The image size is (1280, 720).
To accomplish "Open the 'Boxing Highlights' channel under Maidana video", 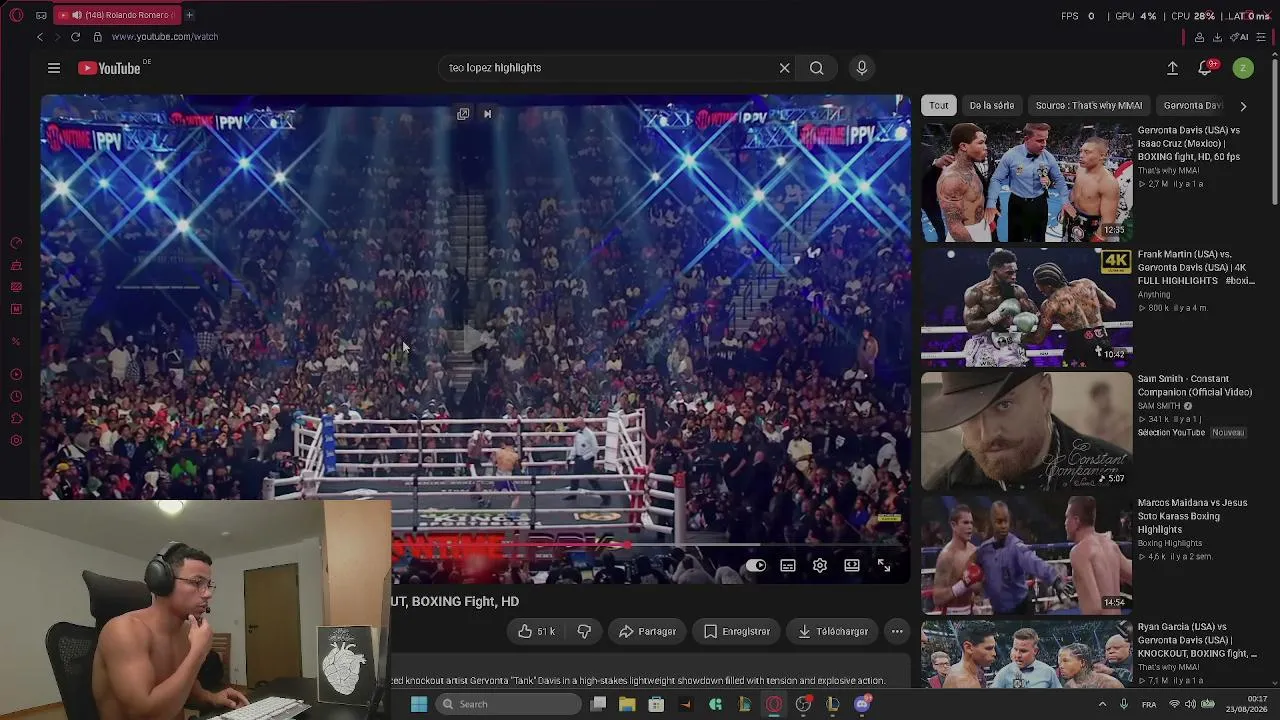I will tap(1170, 544).
